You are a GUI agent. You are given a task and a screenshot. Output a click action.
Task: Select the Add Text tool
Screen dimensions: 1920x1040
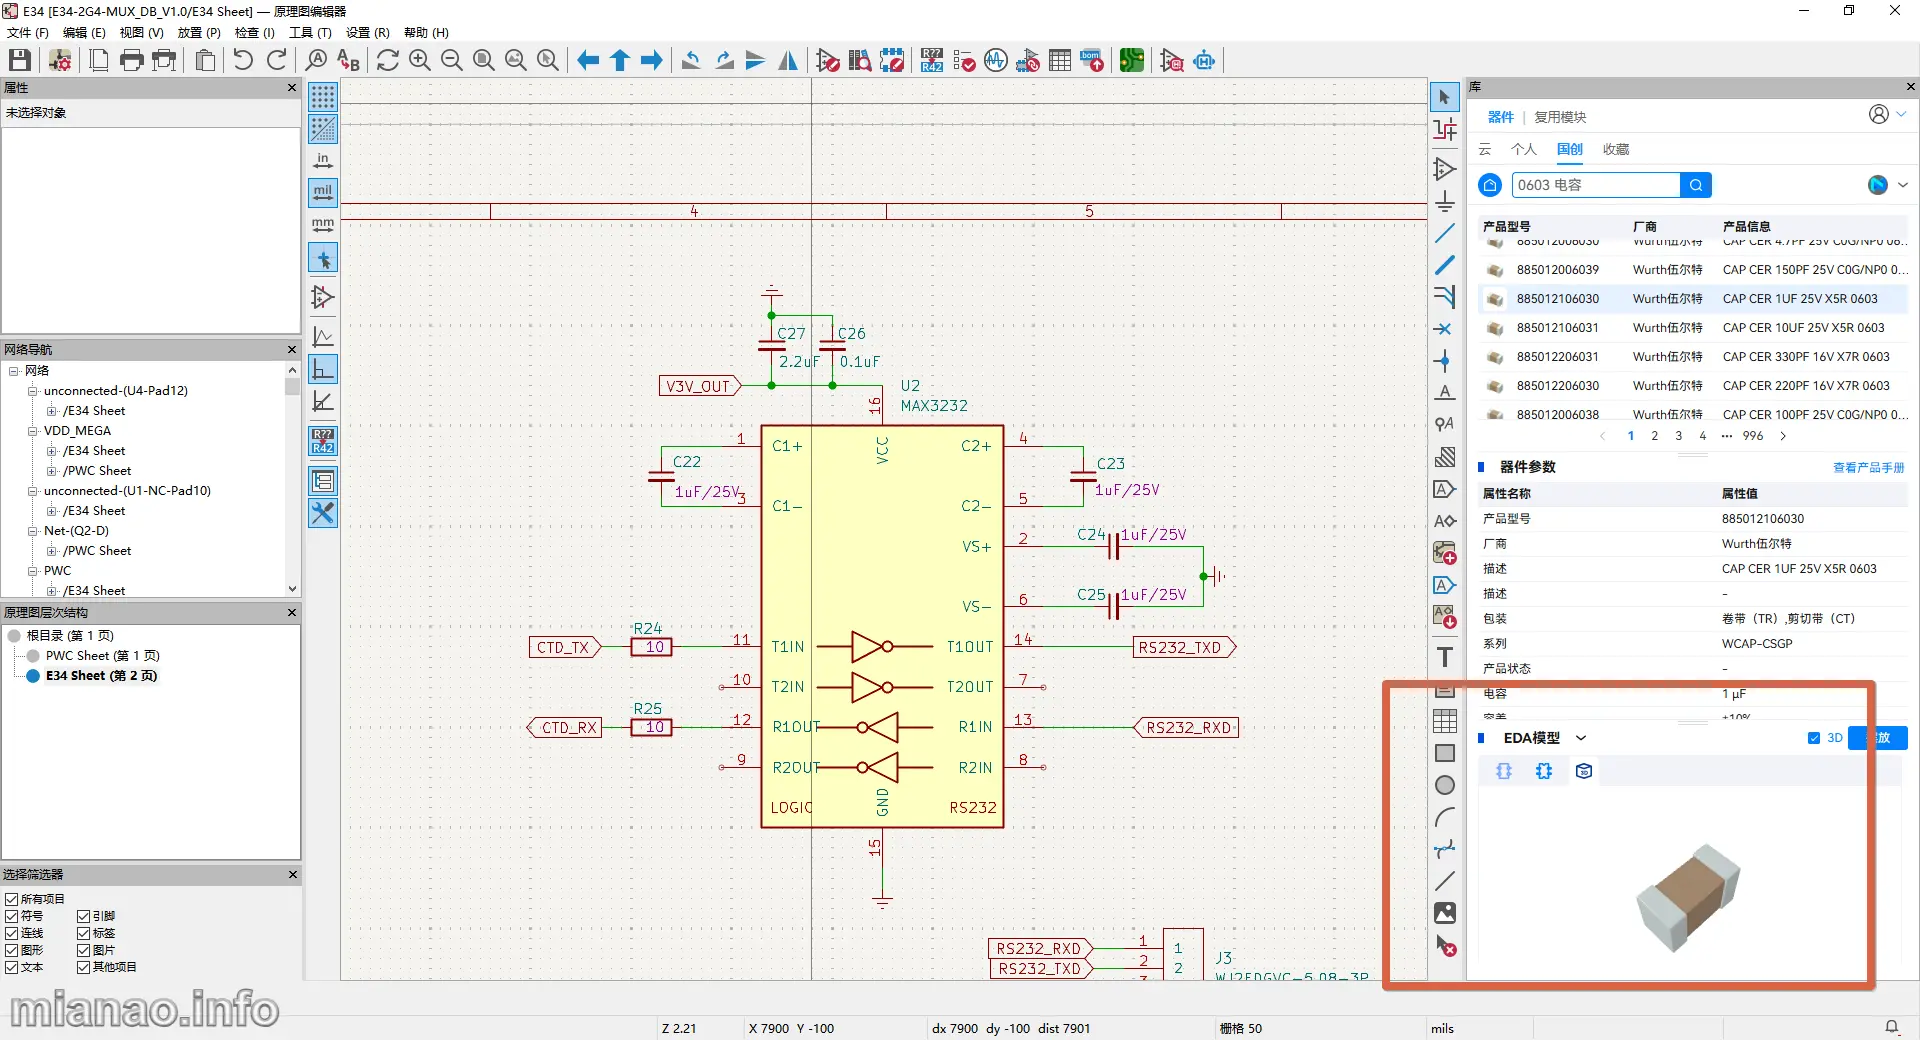tap(1445, 657)
